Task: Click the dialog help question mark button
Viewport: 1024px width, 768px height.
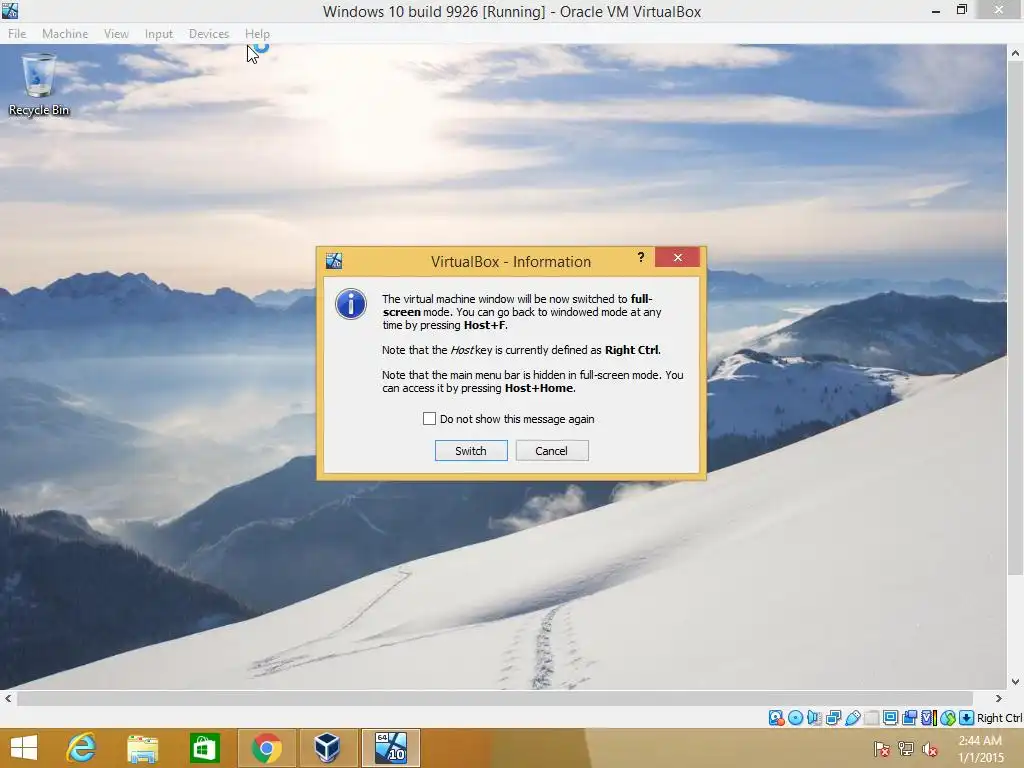Action: [641, 257]
